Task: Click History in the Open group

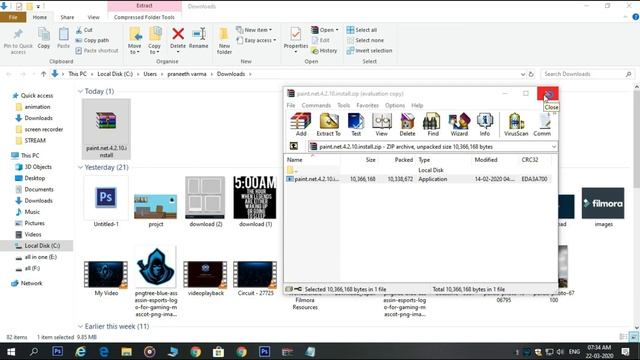Action: click(x=324, y=51)
